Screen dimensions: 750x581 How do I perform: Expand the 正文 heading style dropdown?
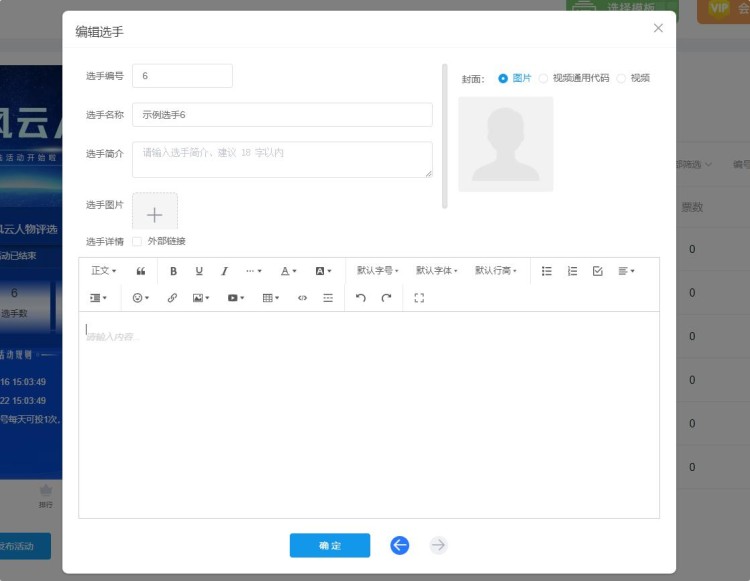tap(103, 271)
